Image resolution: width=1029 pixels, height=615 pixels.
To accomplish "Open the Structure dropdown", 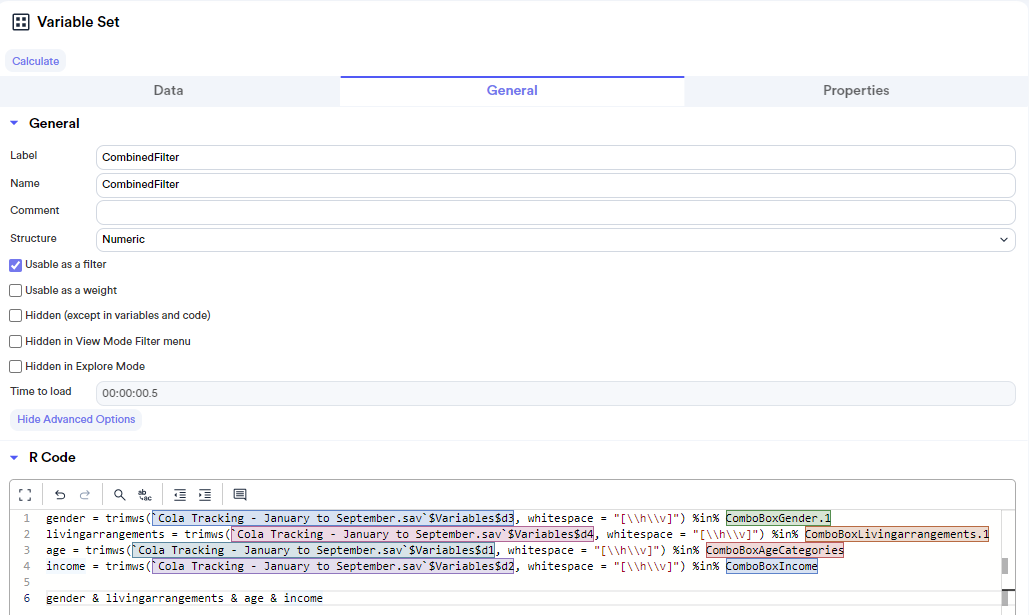I will pyautogui.click(x=1003, y=239).
